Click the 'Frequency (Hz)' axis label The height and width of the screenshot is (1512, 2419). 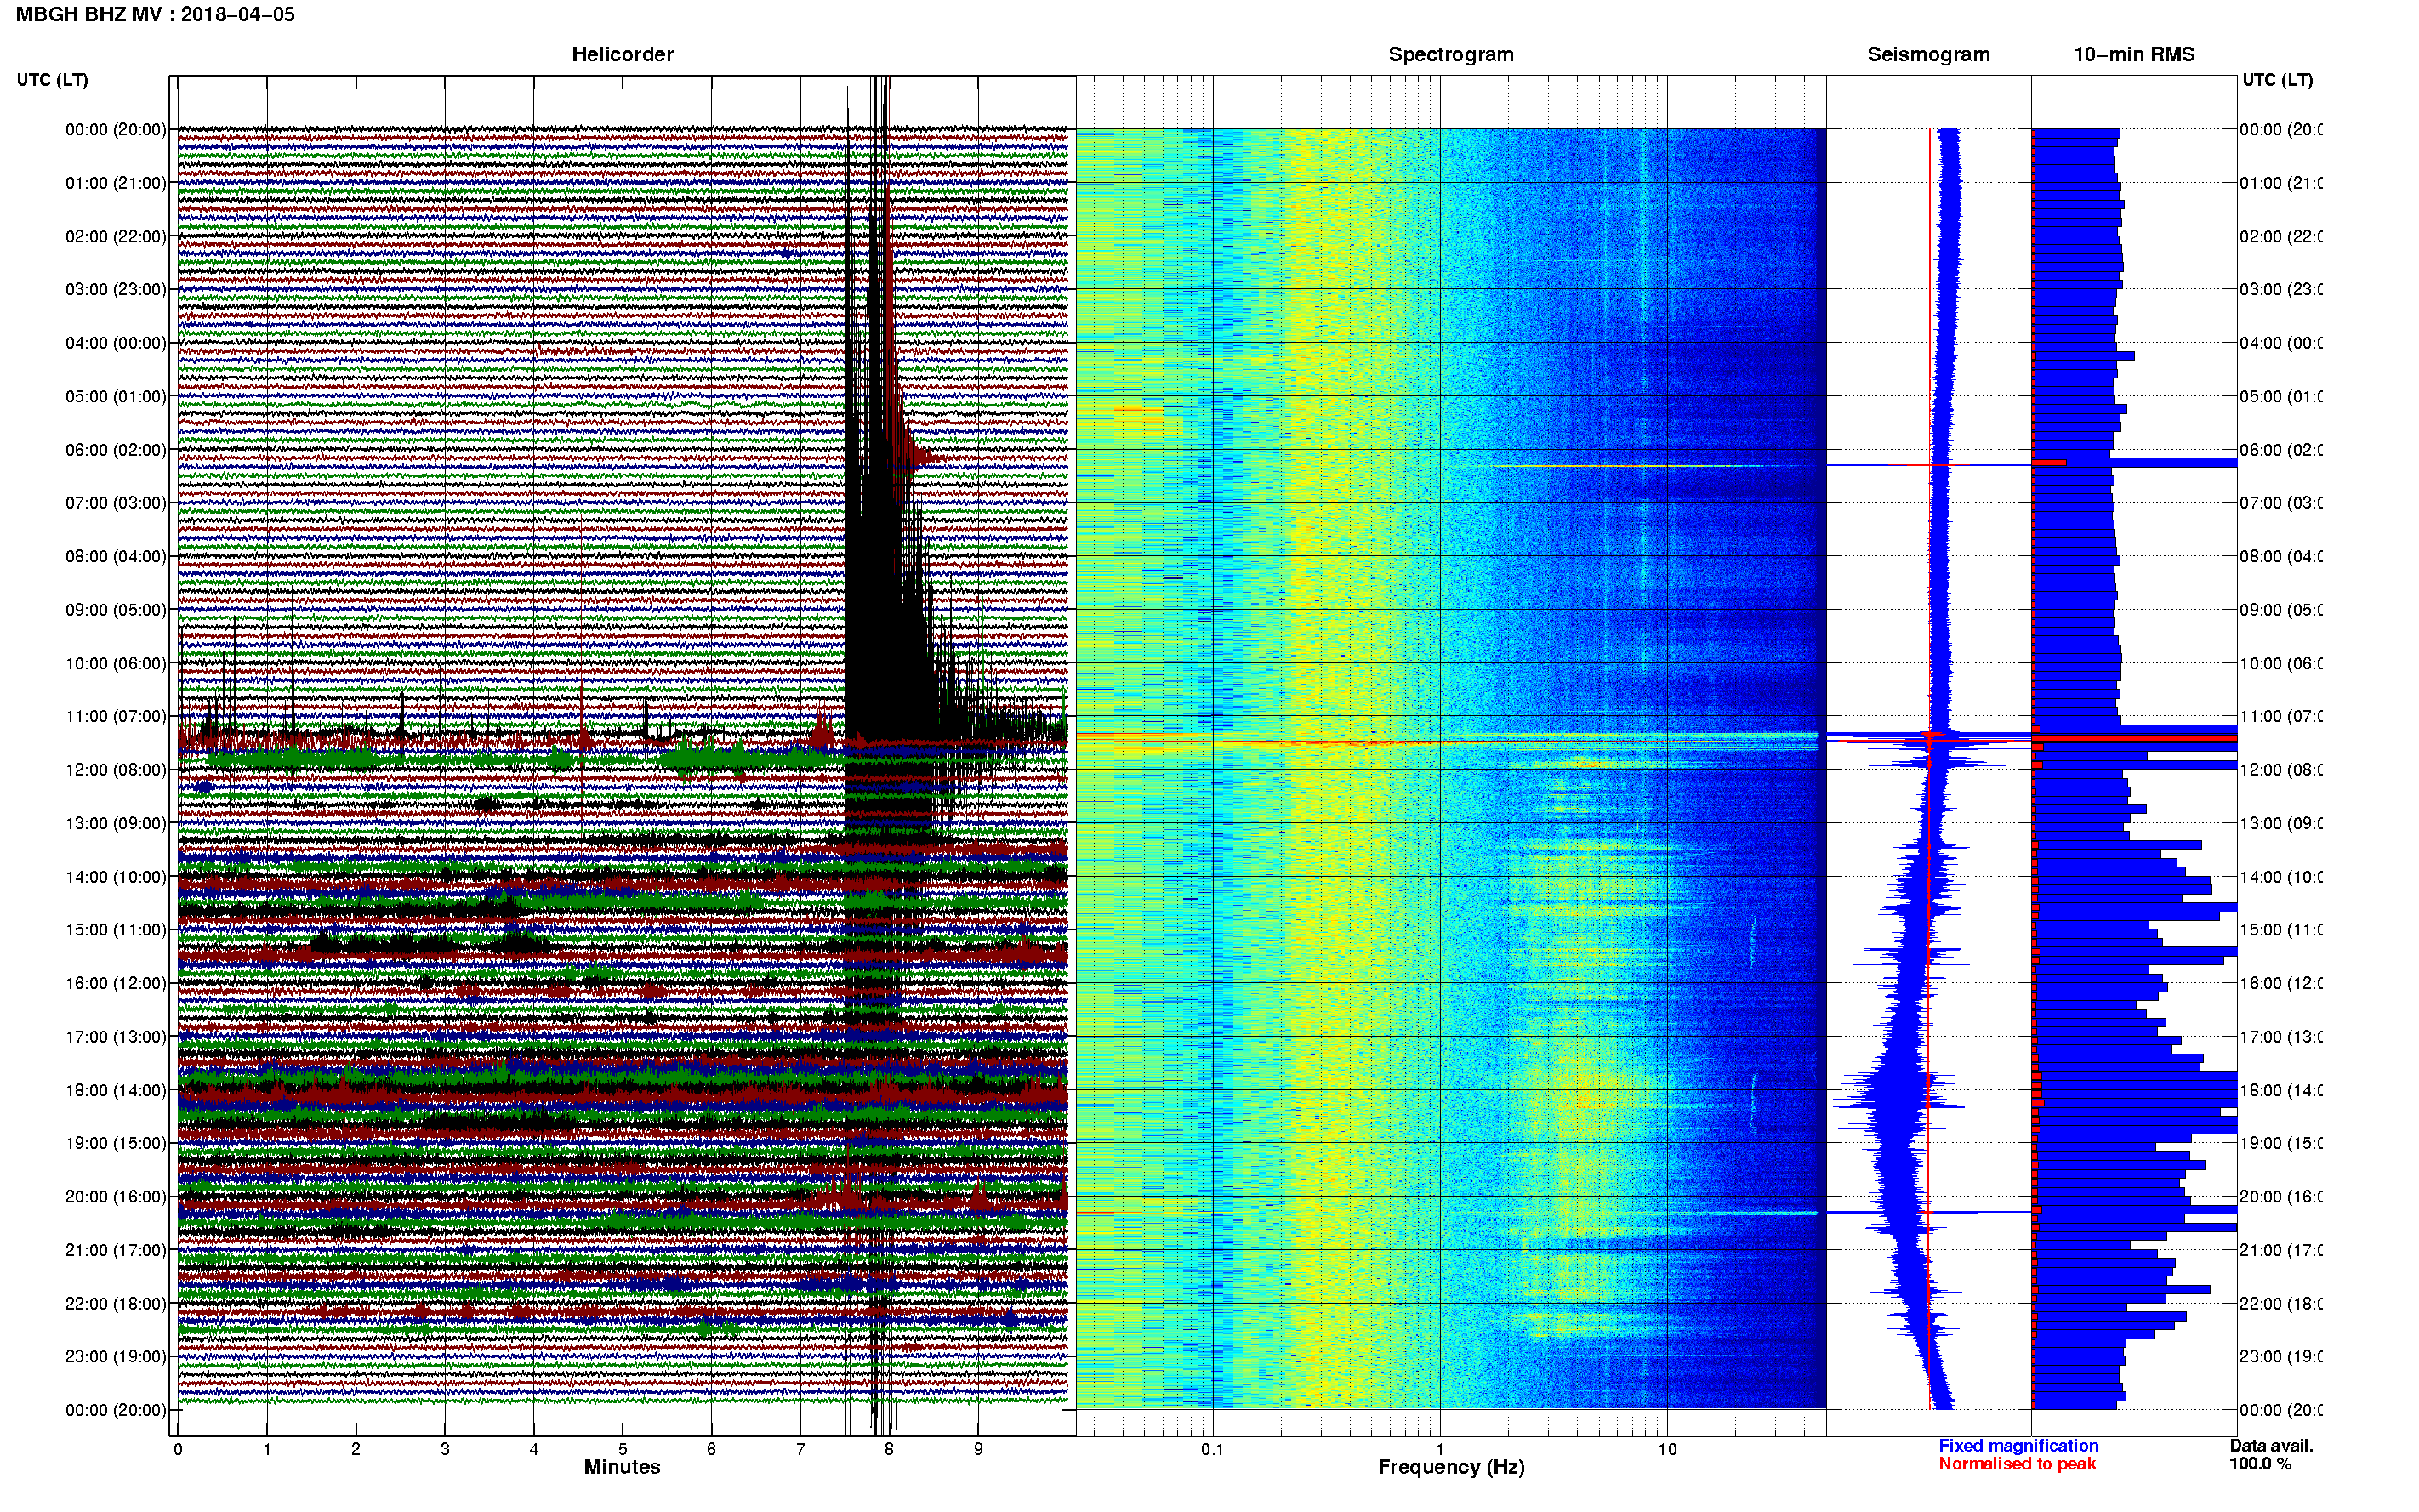pyautogui.click(x=1451, y=1468)
